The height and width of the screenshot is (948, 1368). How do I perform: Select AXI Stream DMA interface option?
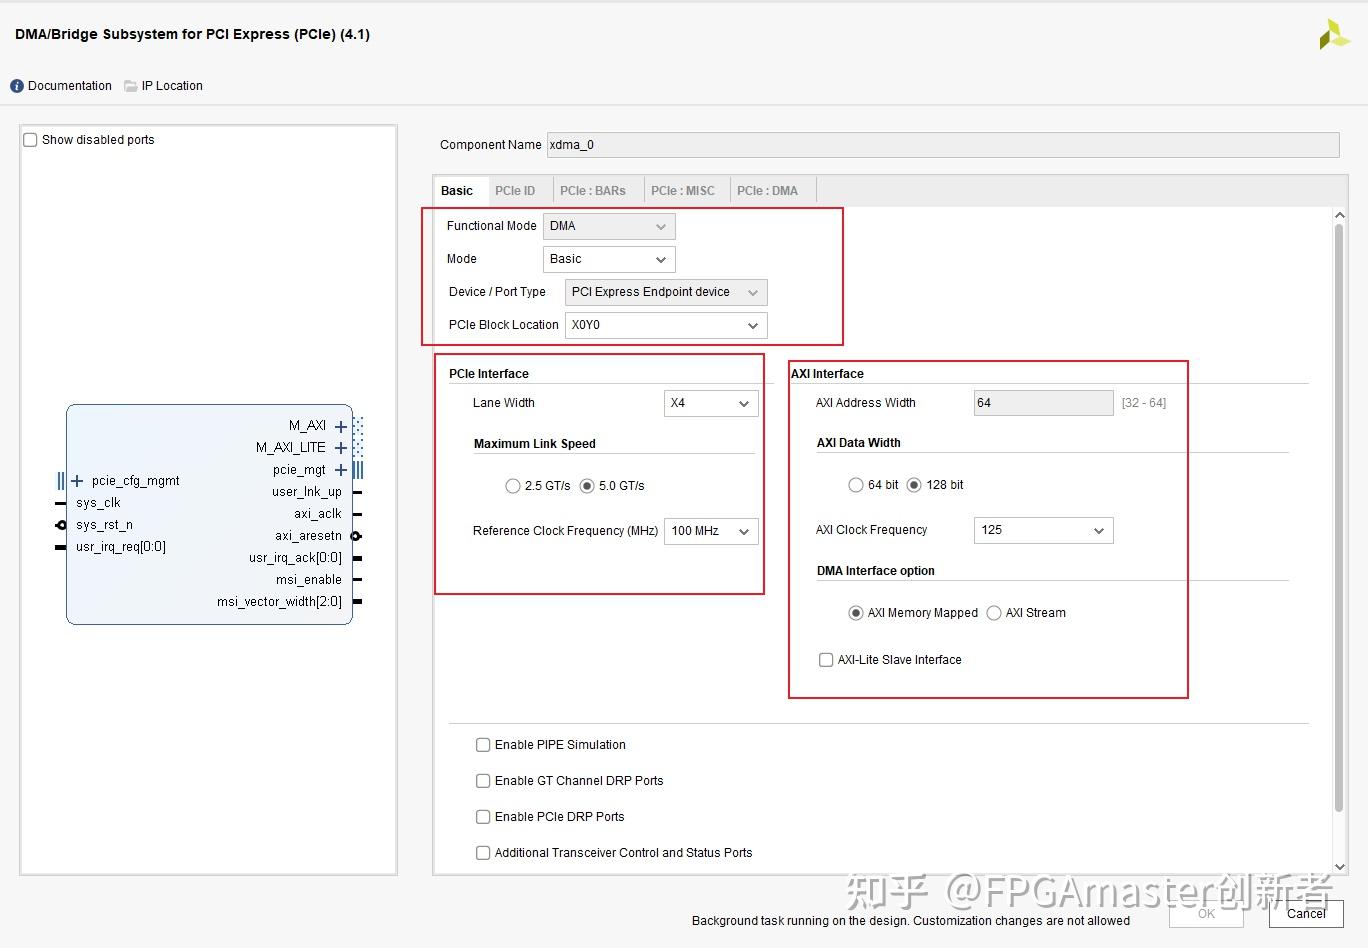tap(994, 612)
